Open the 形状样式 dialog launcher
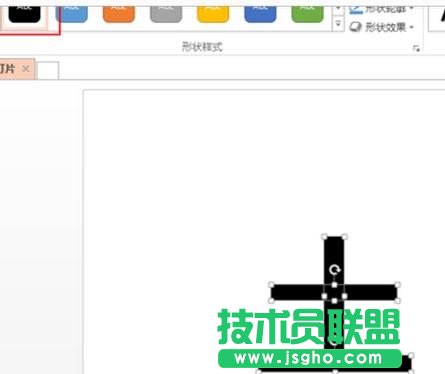The image size is (445, 374). 416,49
